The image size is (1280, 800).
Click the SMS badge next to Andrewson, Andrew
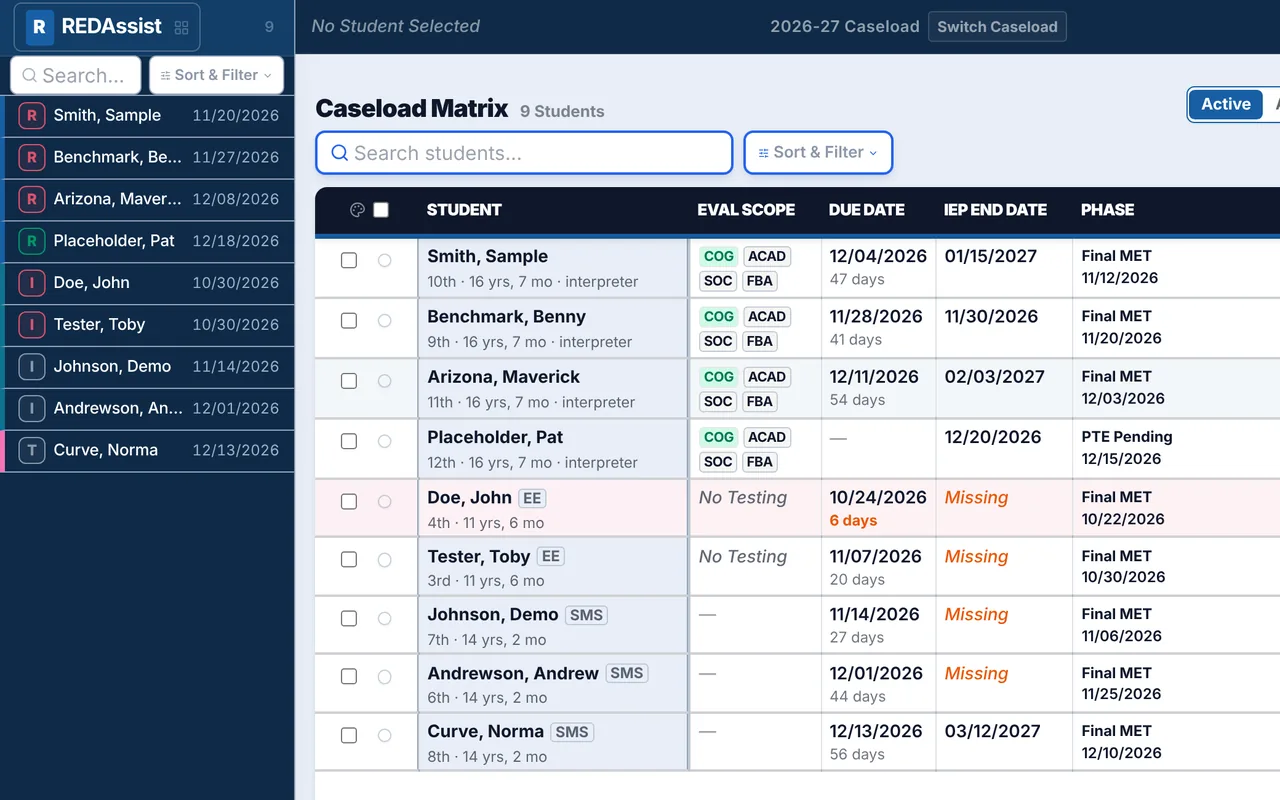point(627,673)
